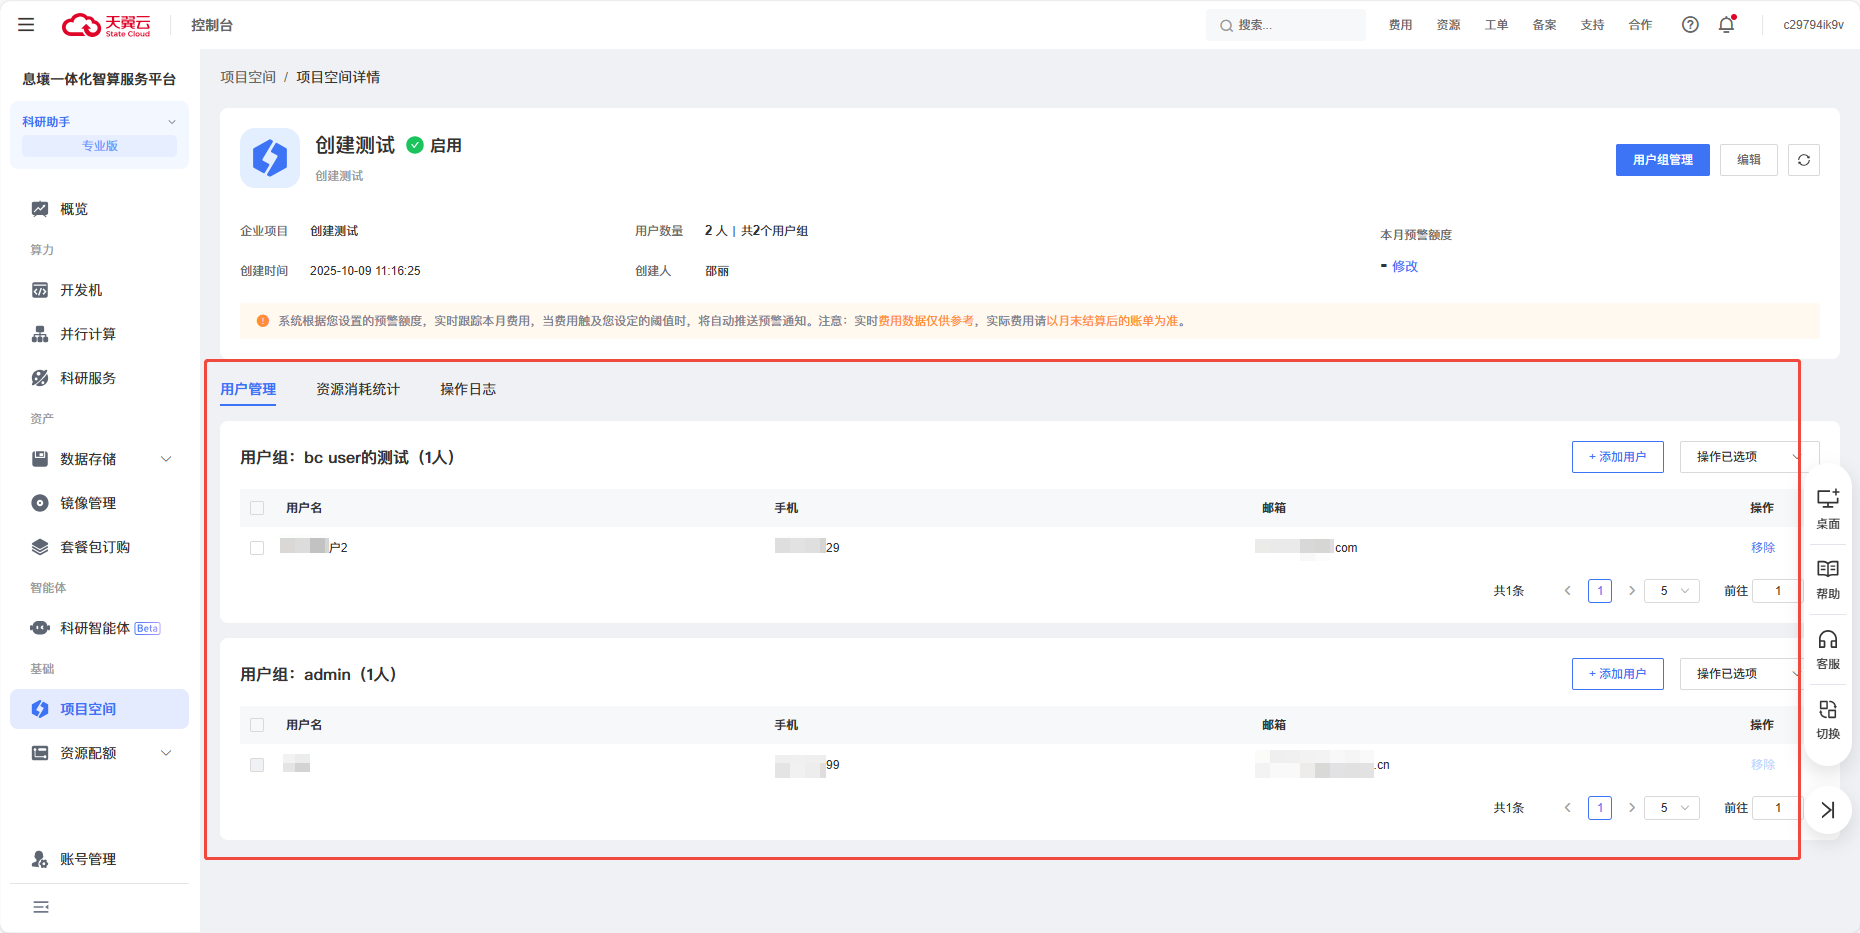Open the notification bell
The image size is (1860, 933).
click(1726, 25)
